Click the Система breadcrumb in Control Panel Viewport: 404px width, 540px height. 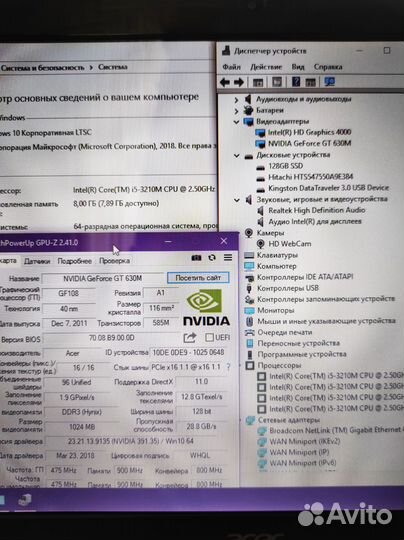click(113, 67)
